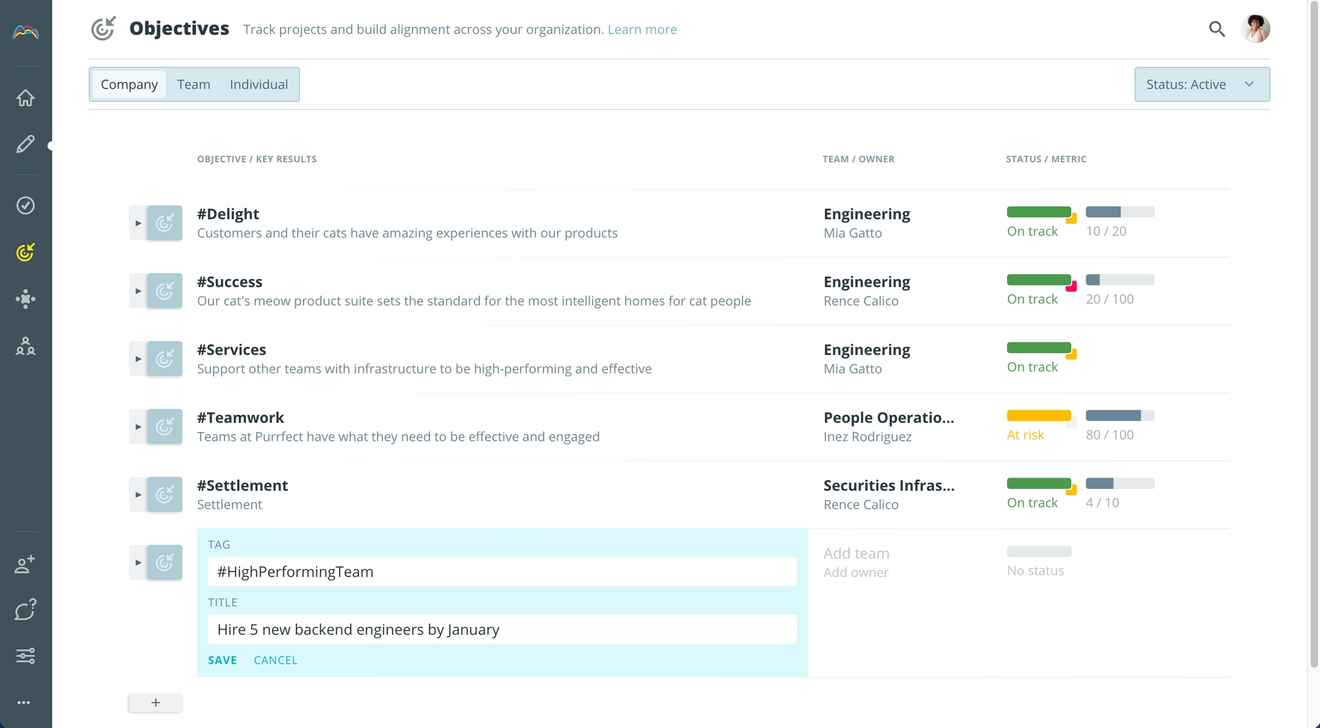Switch to the Team tab
The height and width of the screenshot is (728, 1320).
click(194, 84)
